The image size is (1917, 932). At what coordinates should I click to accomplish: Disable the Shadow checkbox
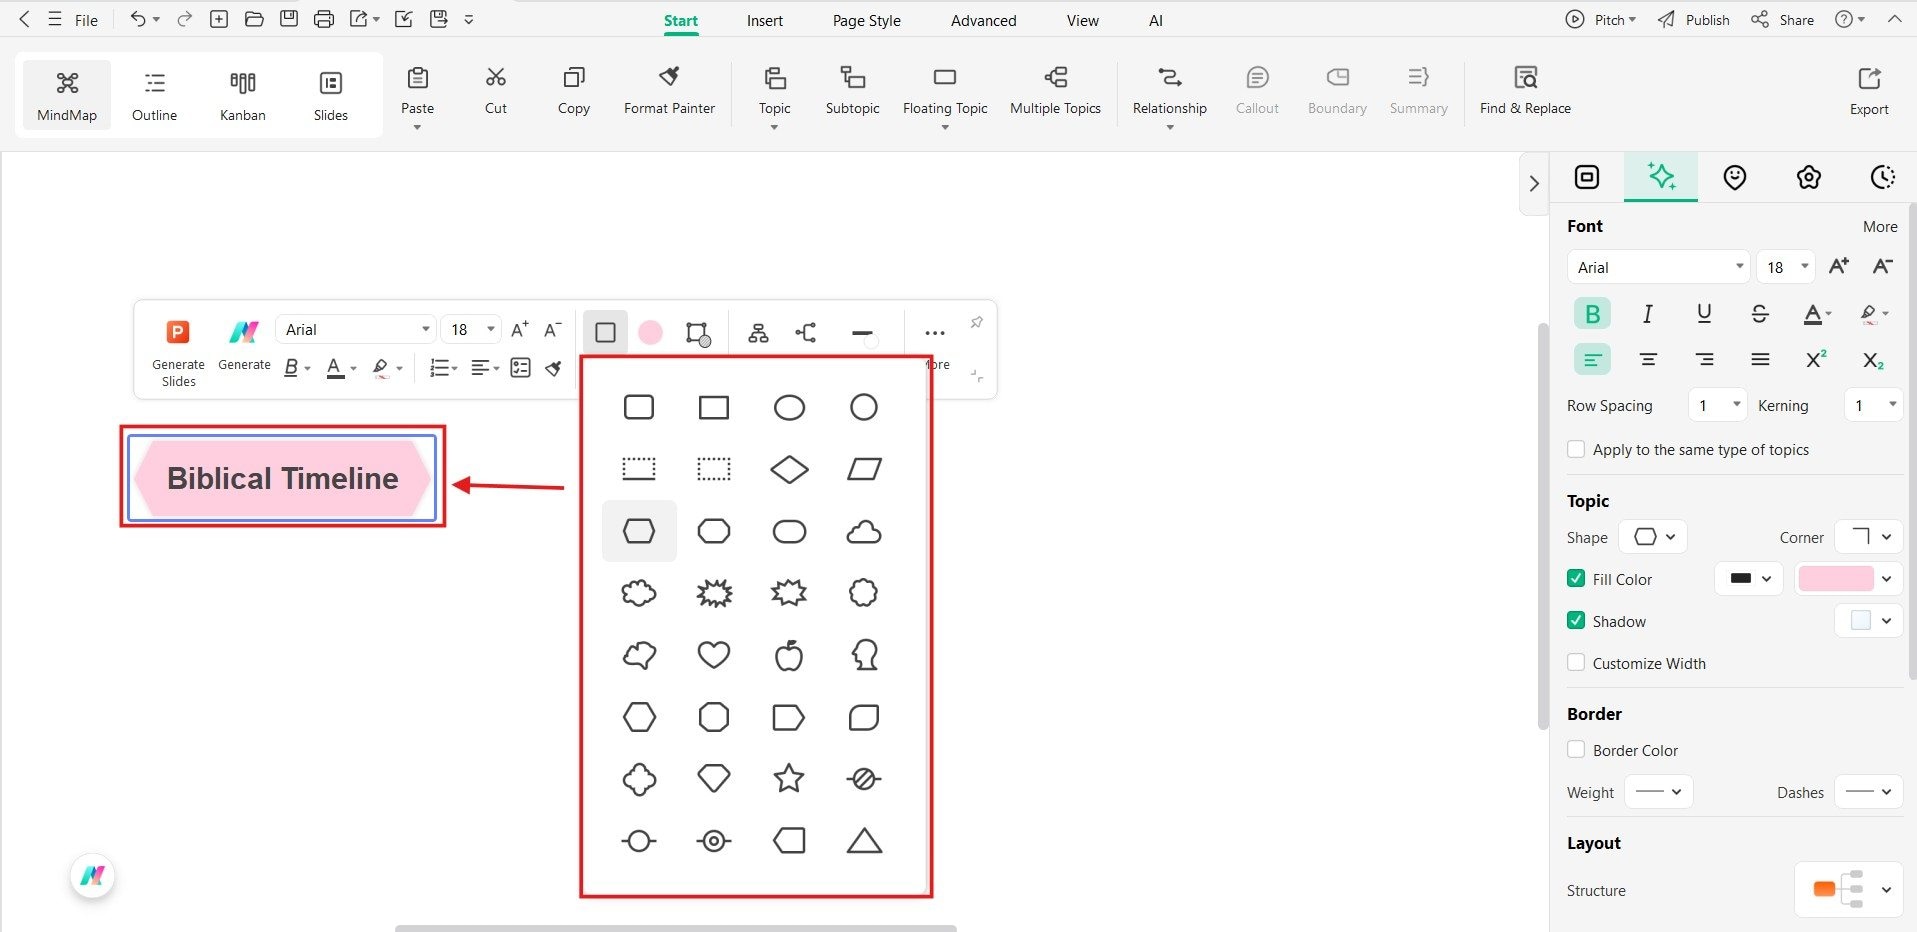pos(1576,620)
